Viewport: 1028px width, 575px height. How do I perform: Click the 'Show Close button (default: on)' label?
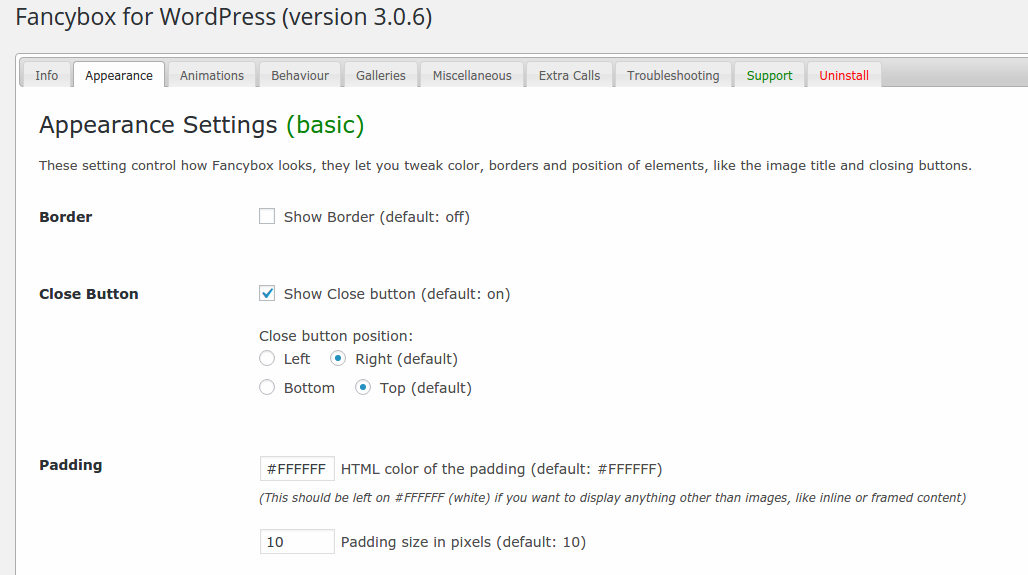397,294
